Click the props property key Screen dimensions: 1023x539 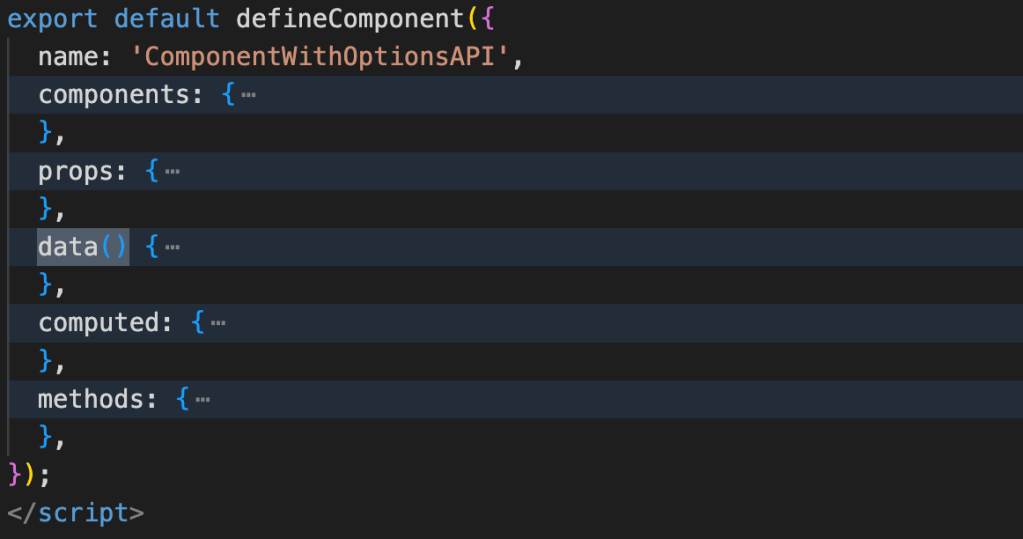click(x=75, y=172)
